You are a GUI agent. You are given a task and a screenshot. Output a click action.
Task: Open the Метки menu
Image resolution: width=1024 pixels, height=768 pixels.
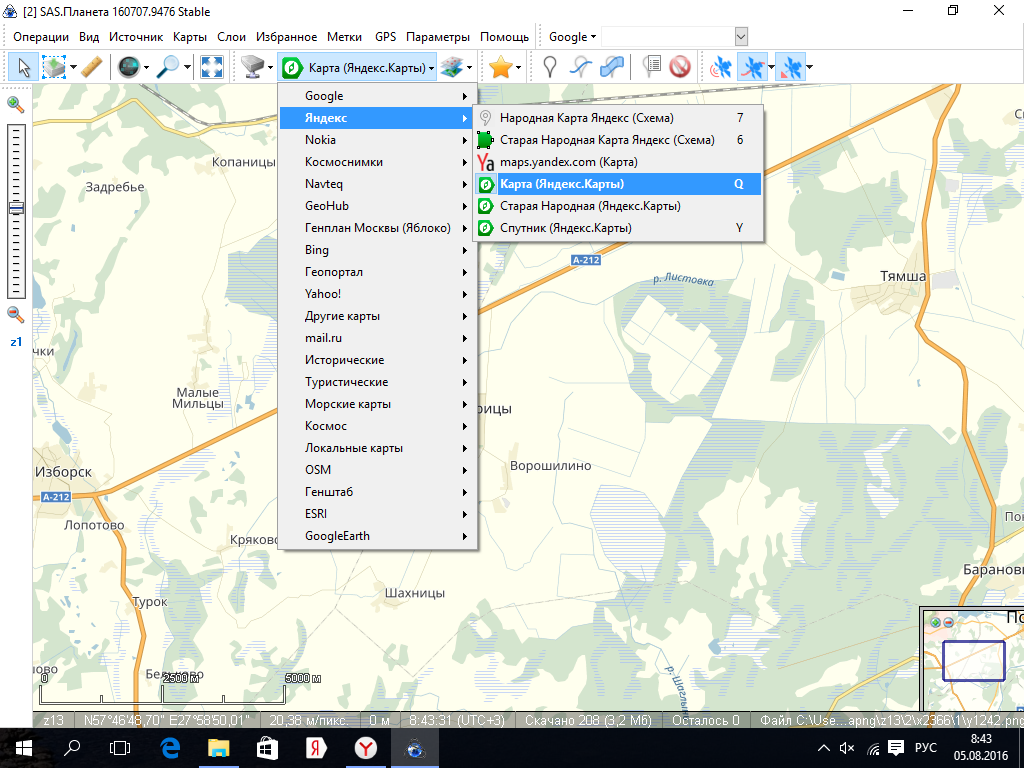tap(344, 37)
